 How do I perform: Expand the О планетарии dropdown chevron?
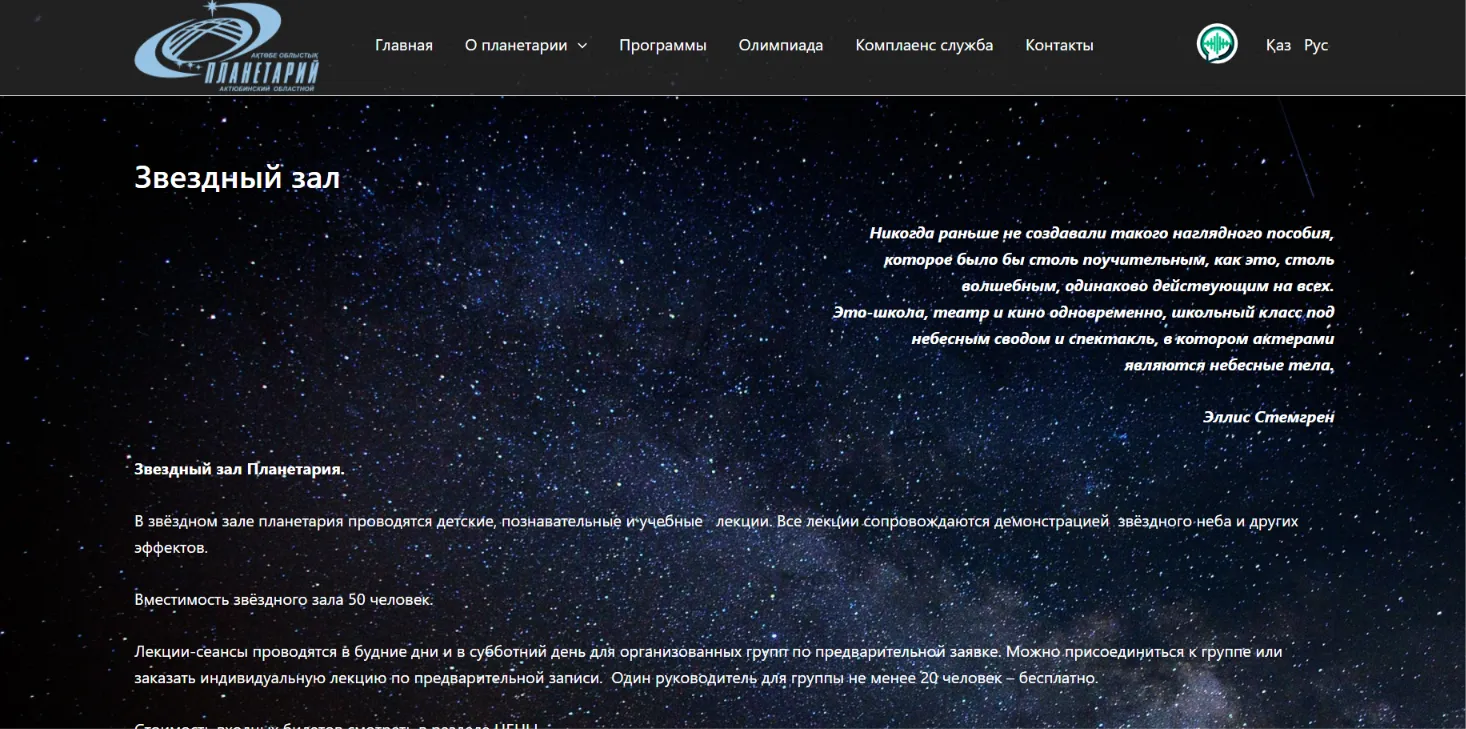(582, 45)
